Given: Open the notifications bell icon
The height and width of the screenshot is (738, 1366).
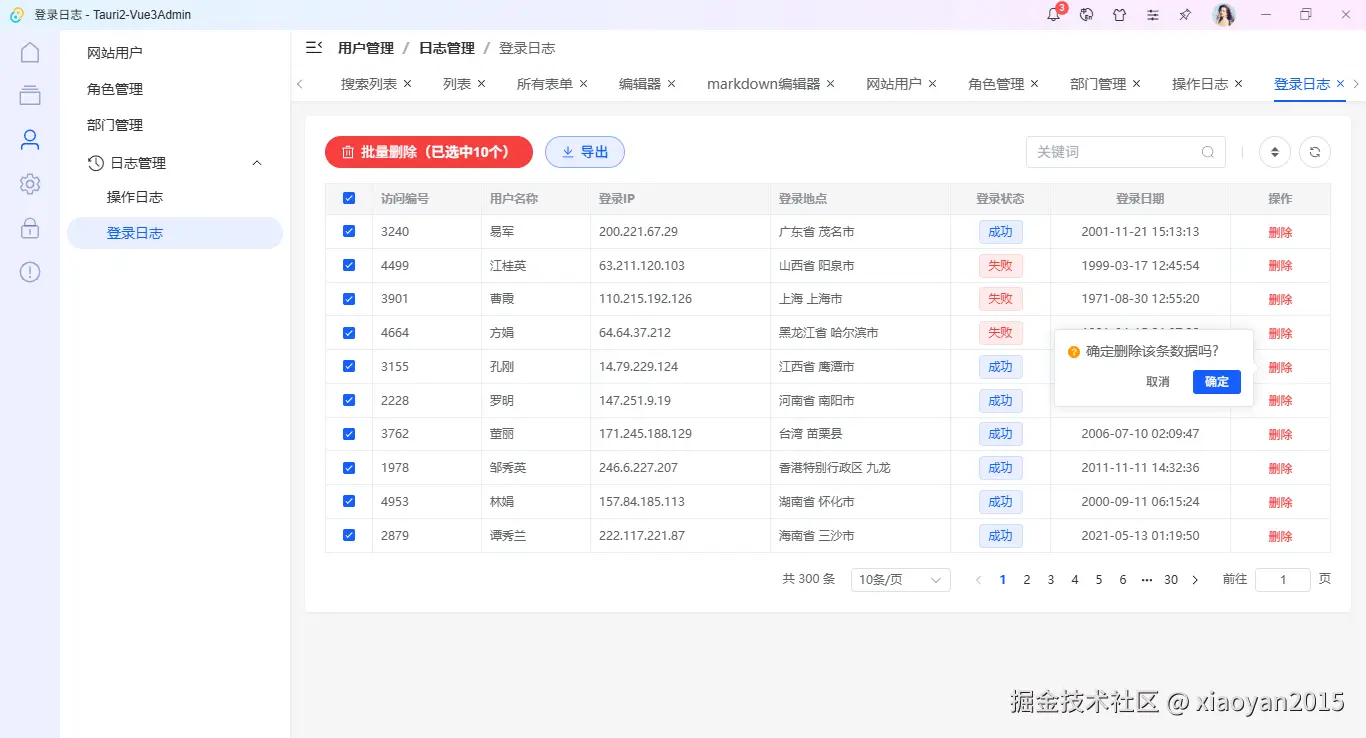Looking at the screenshot, I should coord(1053,15).
